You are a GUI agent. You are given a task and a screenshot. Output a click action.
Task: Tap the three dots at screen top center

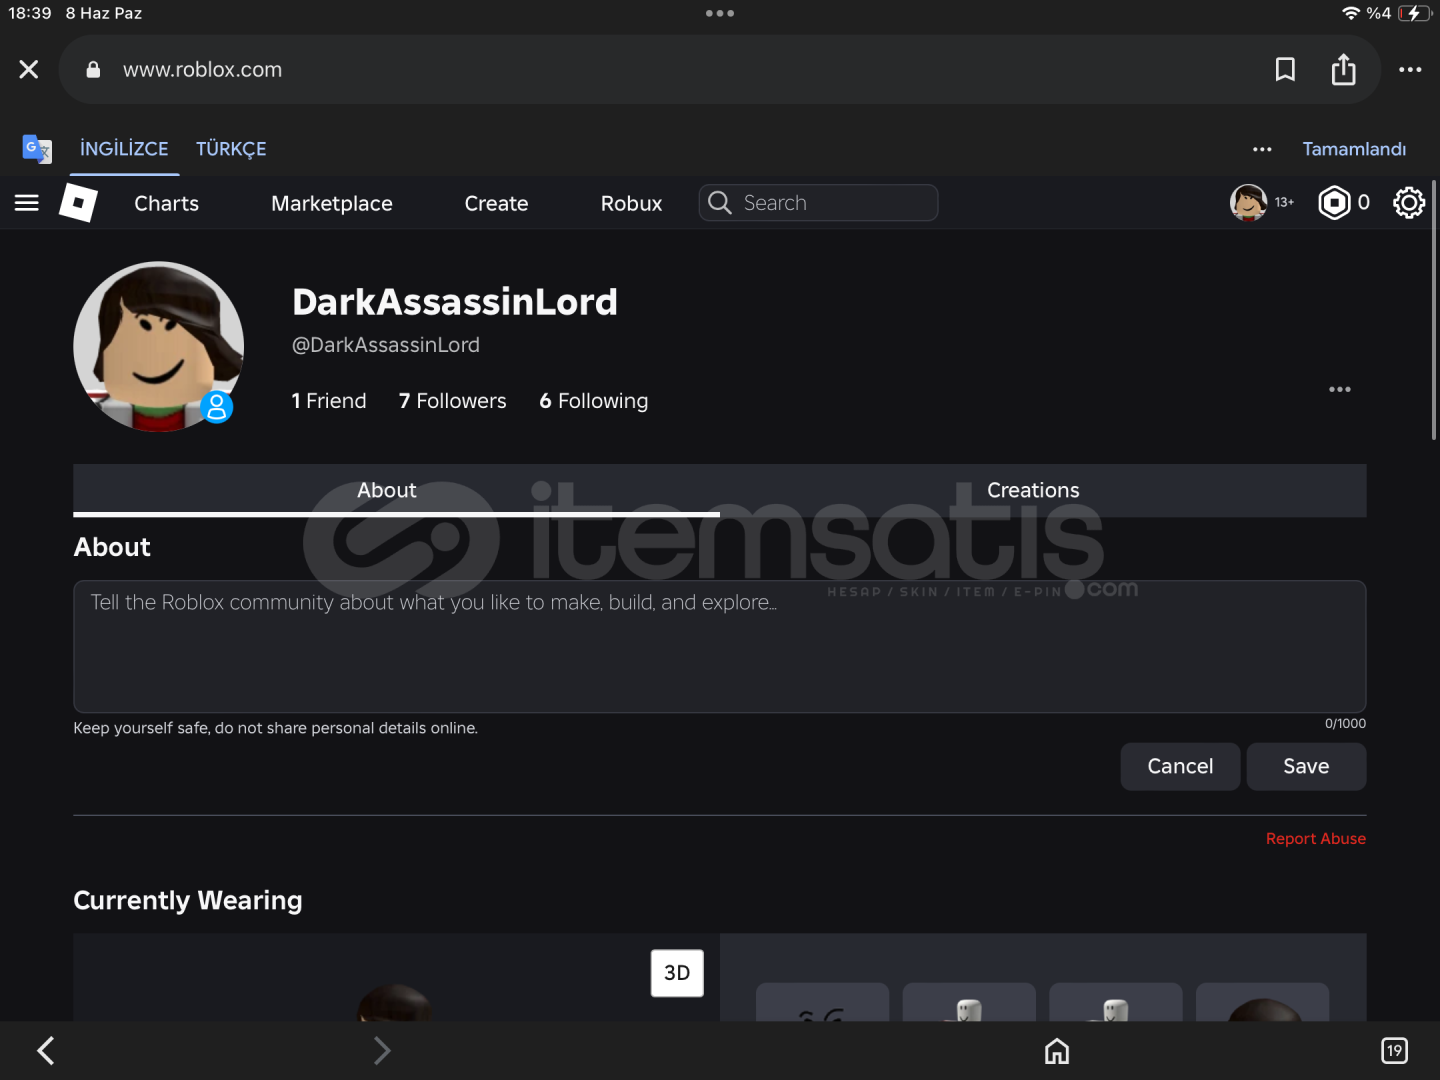[720, 13]
